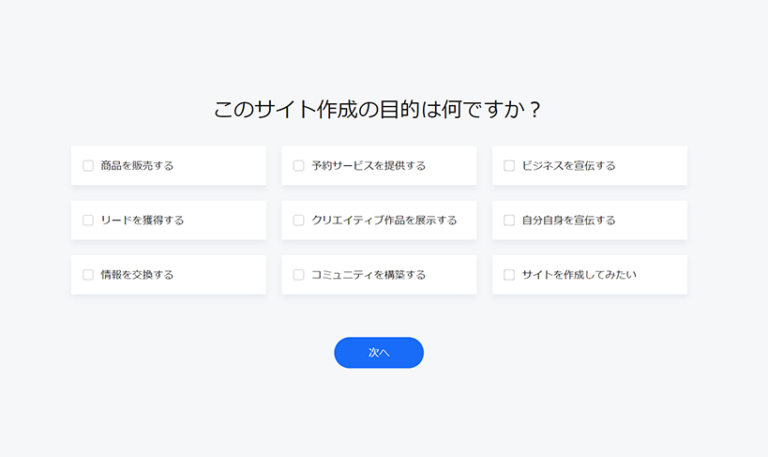The width and height of the screenshot is (768, 457).
Task: Tick the サイトを作成してみたい checkbox
Action: pyautogui.click(x=509, y=274)
